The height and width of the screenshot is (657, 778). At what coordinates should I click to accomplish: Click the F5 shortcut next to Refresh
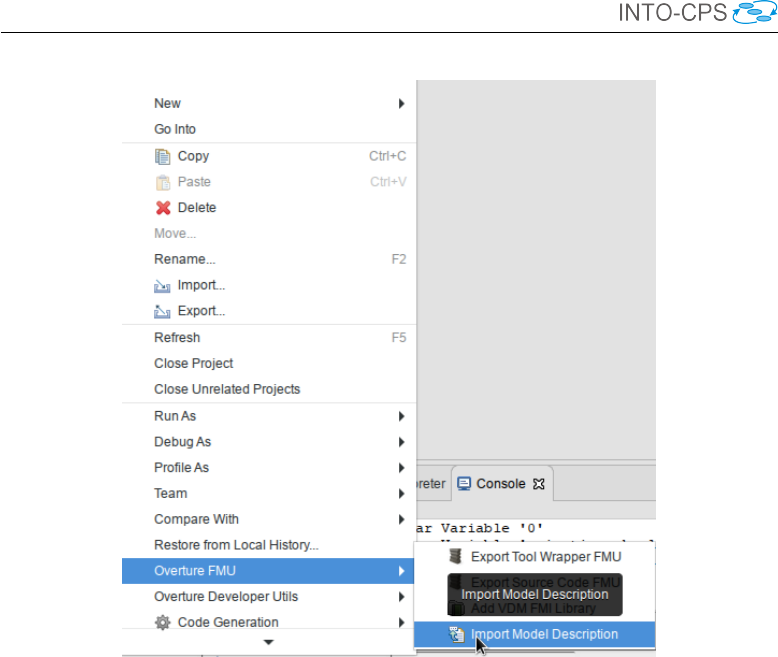[x=399, y=337]
